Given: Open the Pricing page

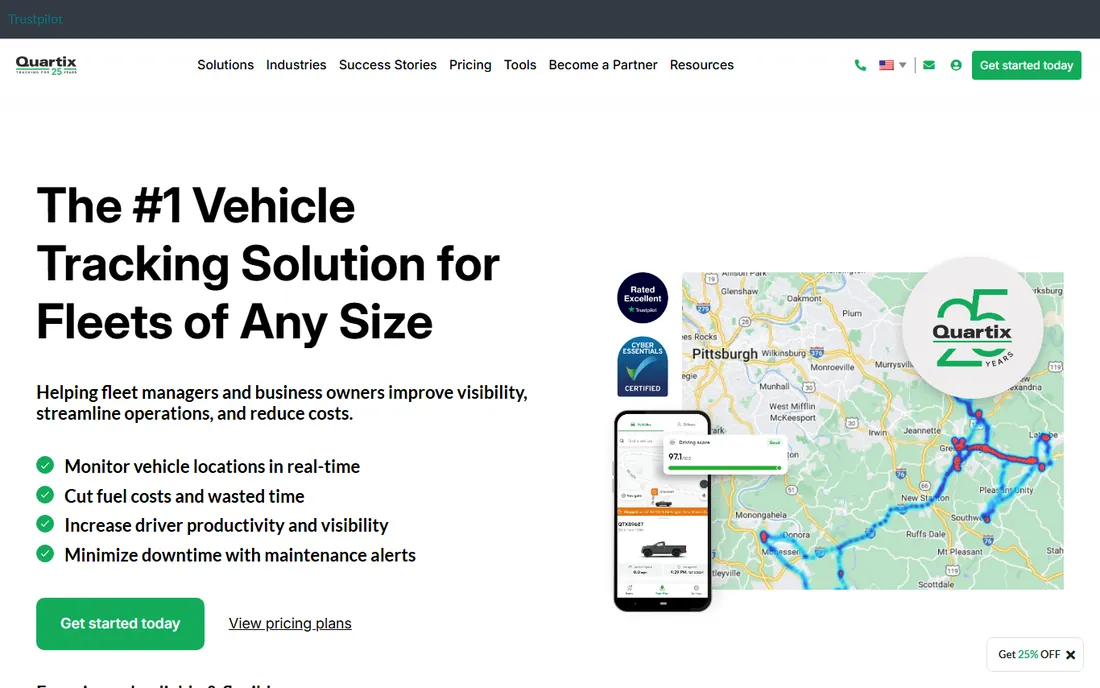Looking at the screenshot, I should click(470, 65).
